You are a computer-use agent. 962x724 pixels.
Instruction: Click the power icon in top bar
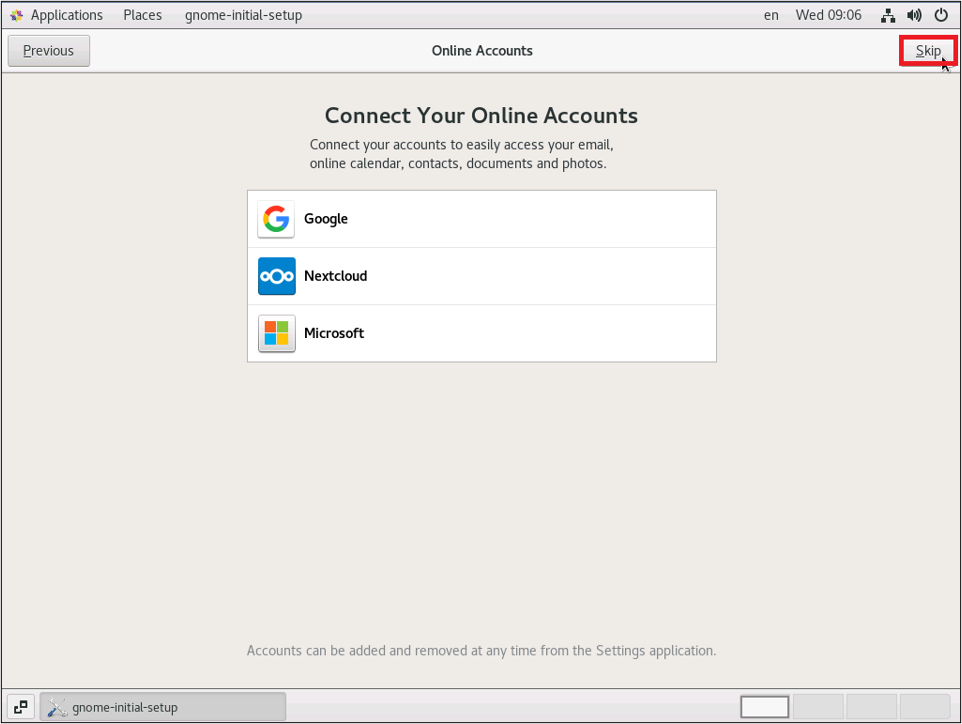941,15
